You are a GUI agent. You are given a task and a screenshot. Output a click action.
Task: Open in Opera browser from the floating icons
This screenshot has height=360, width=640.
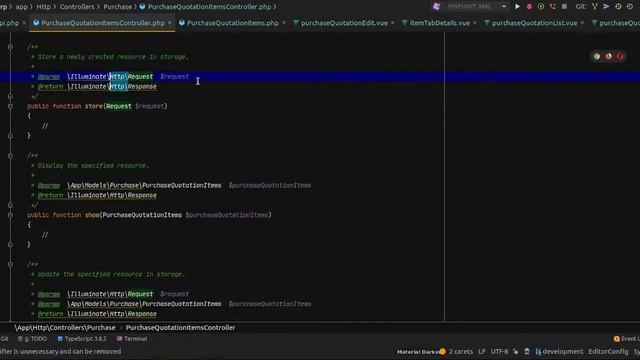[620, 56]
